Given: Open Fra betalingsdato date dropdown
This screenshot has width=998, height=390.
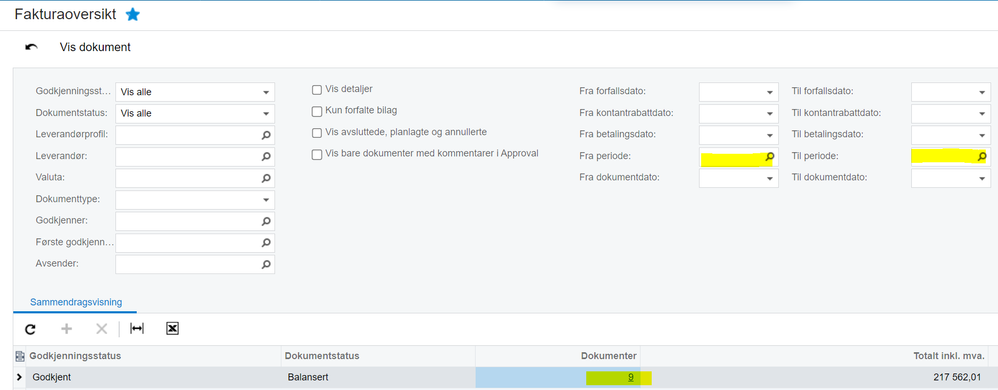Looking at the screenshot, I should coord(770,136).
